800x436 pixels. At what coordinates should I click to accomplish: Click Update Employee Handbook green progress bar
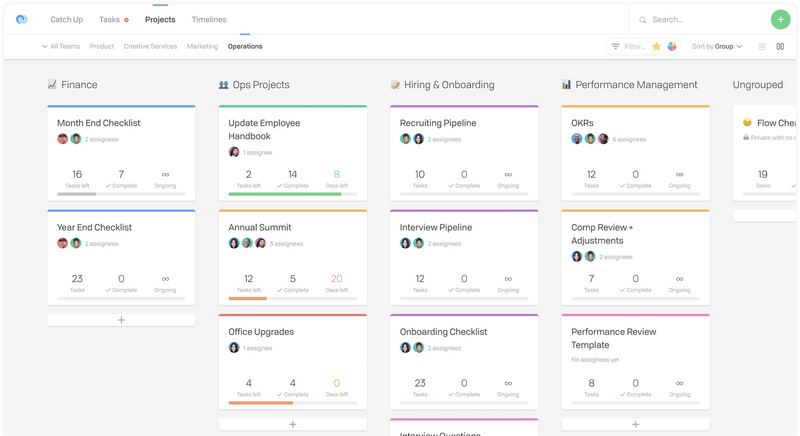click(x=293, y=194)
